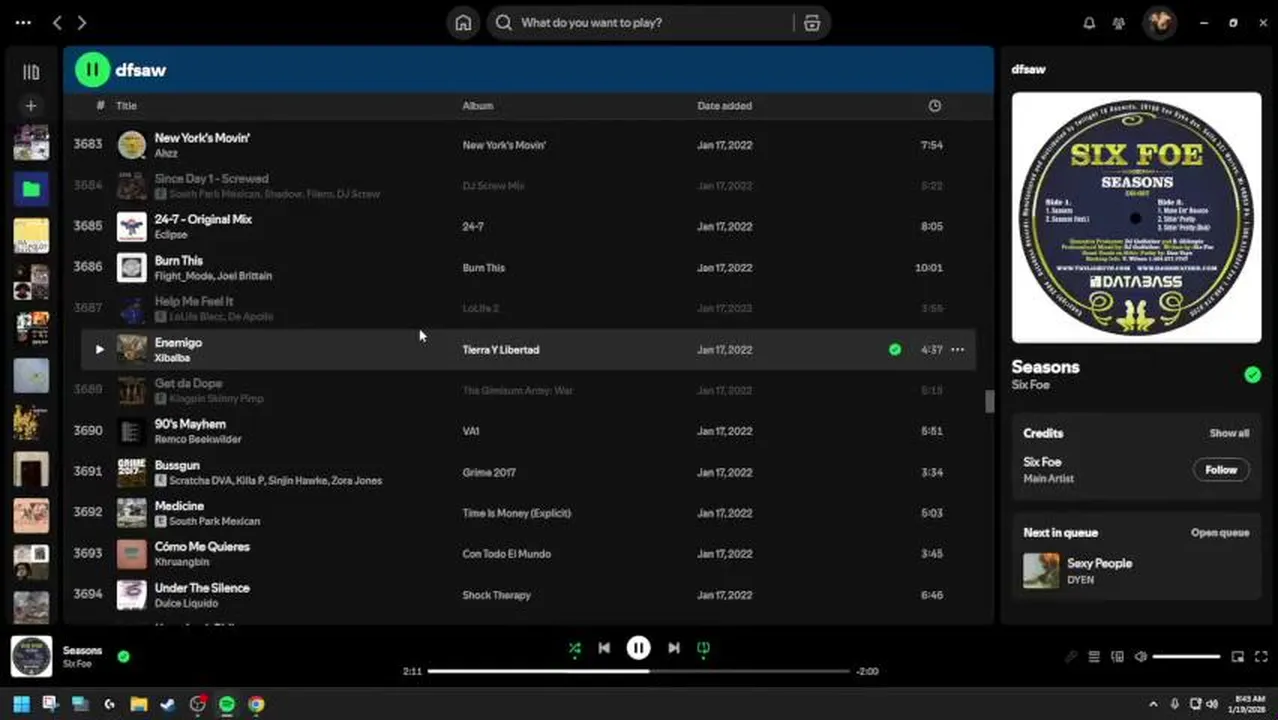1278x720 pixels.
Task: Pause playback in the bottom player
Action: (x=638, y=648)
